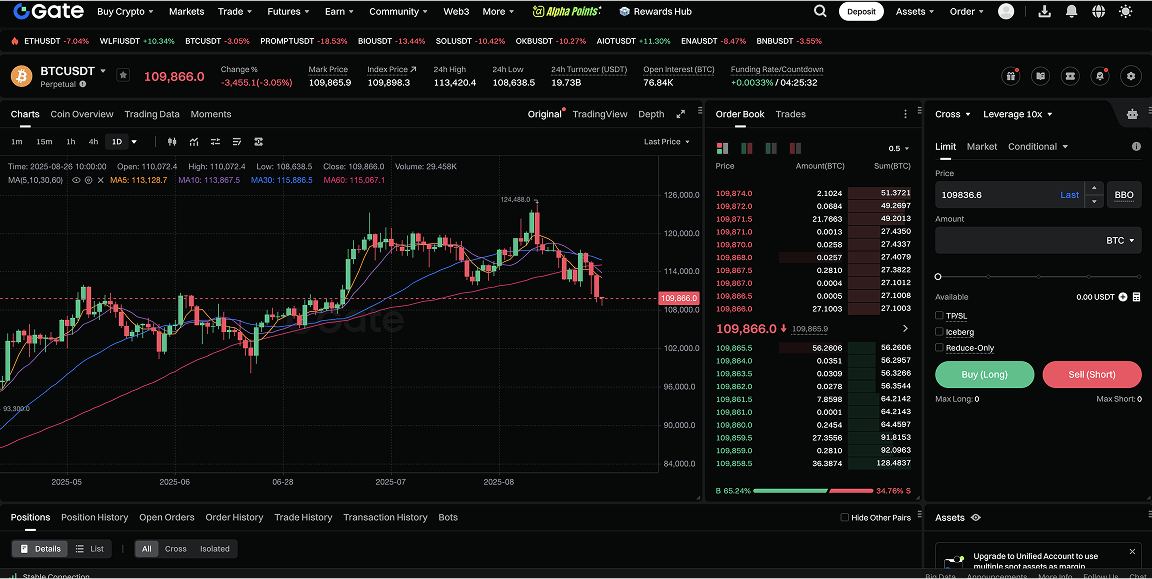Viewport: 1152px width, 579px height.
Task: Open notifications bell in top navigation
Action: tap(1071, 11)
